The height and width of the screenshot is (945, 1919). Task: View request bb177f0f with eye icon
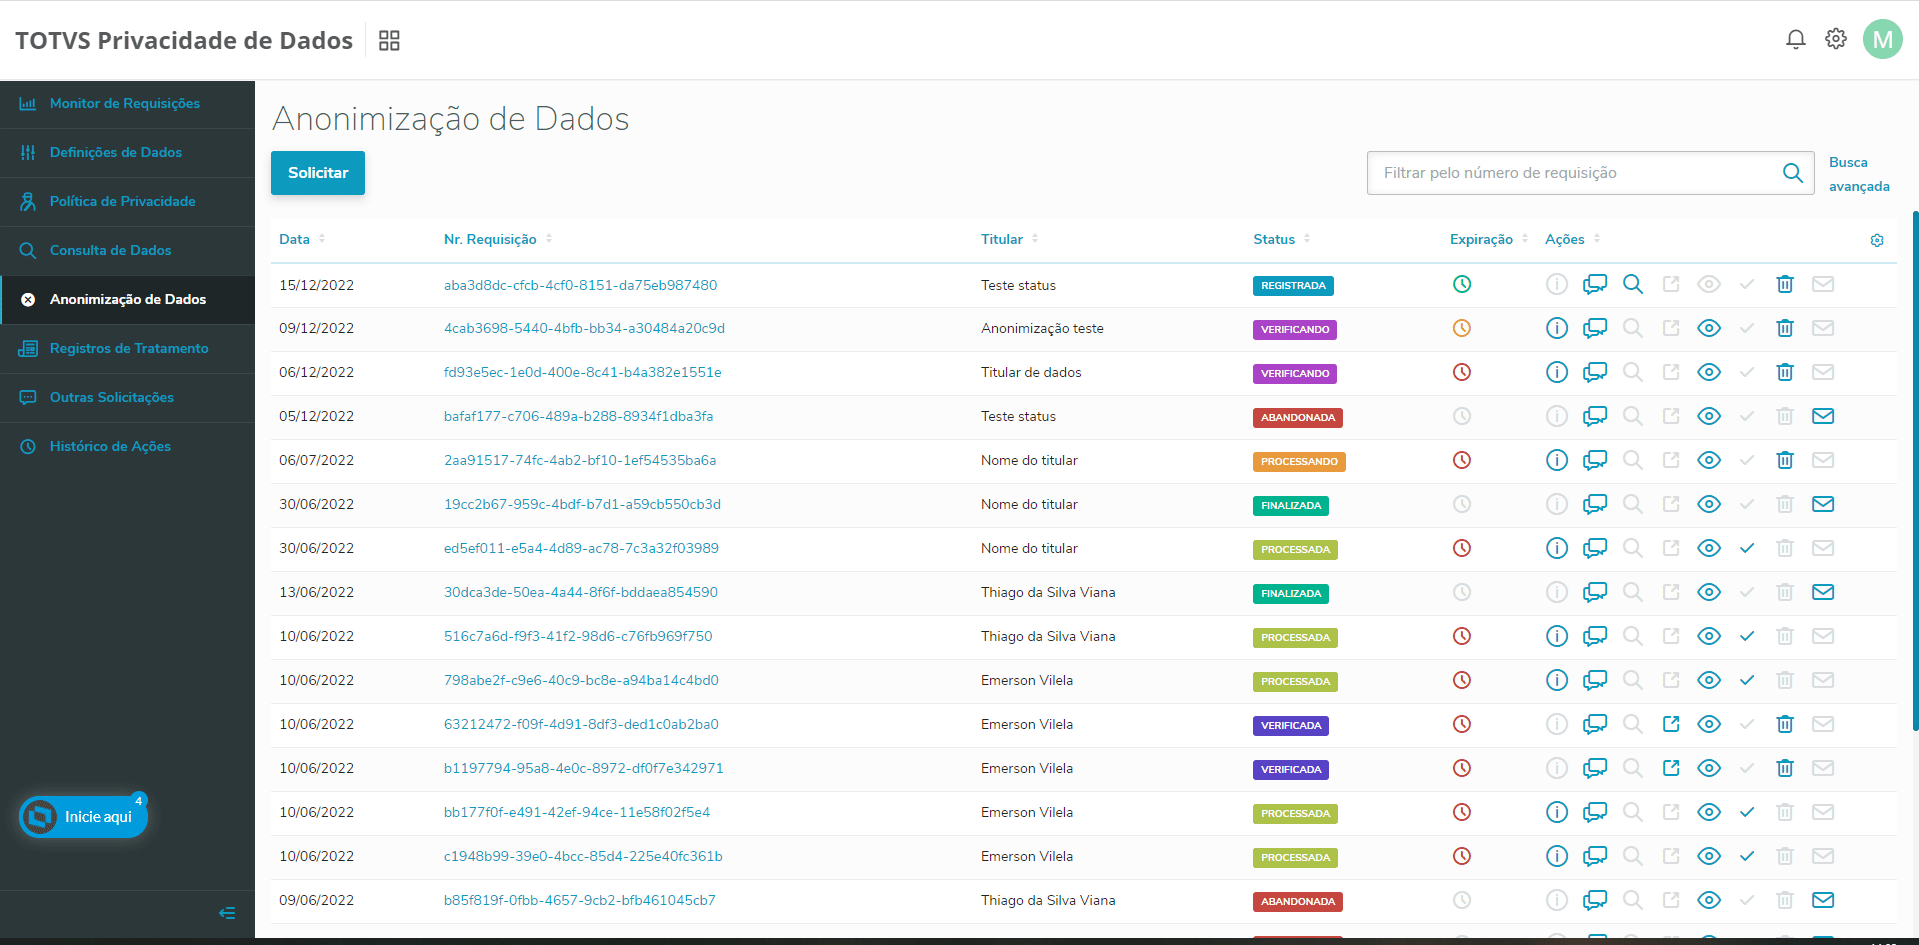pyautogui.click(x=1709, y=812)
